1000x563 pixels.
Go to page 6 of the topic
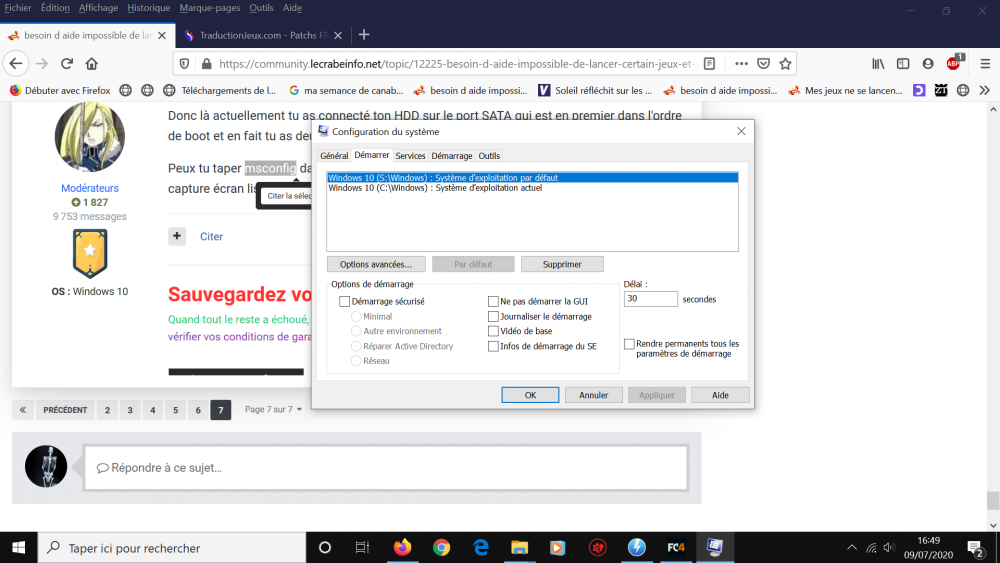coord(198,410)
